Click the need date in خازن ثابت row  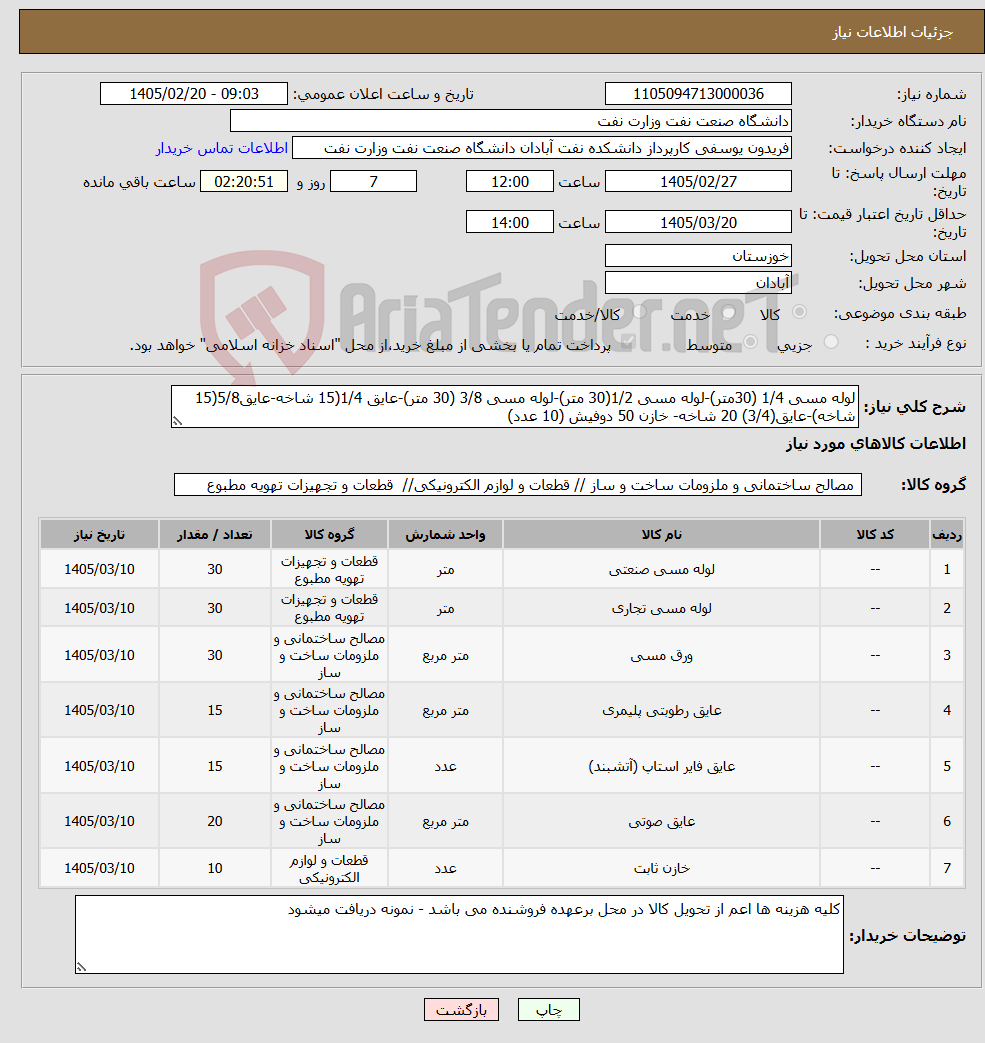click(x=99, y=868)
